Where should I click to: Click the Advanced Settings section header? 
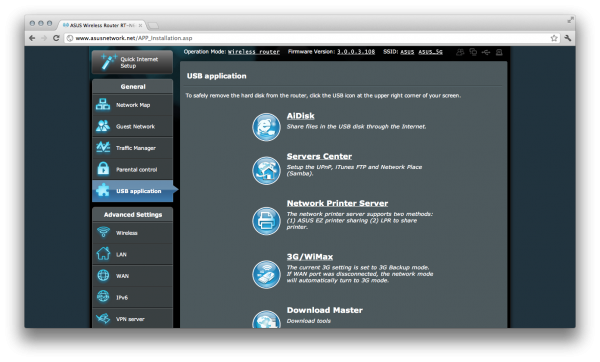pyautogui.click(x=132, y=214)
